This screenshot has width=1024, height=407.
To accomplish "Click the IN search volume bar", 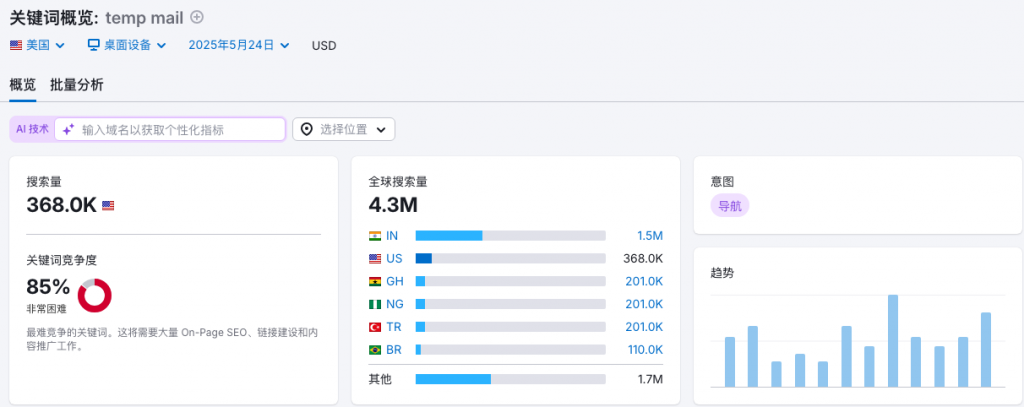I will [511, 236].
